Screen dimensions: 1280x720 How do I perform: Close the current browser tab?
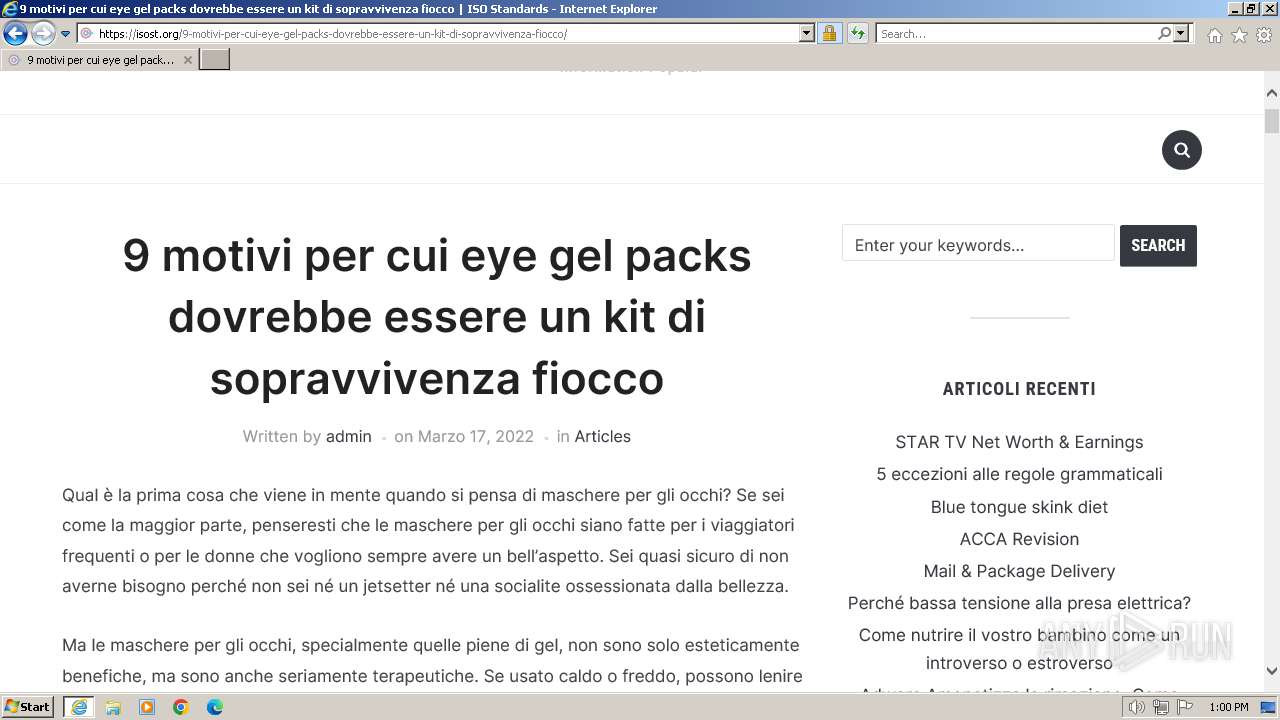187,60
